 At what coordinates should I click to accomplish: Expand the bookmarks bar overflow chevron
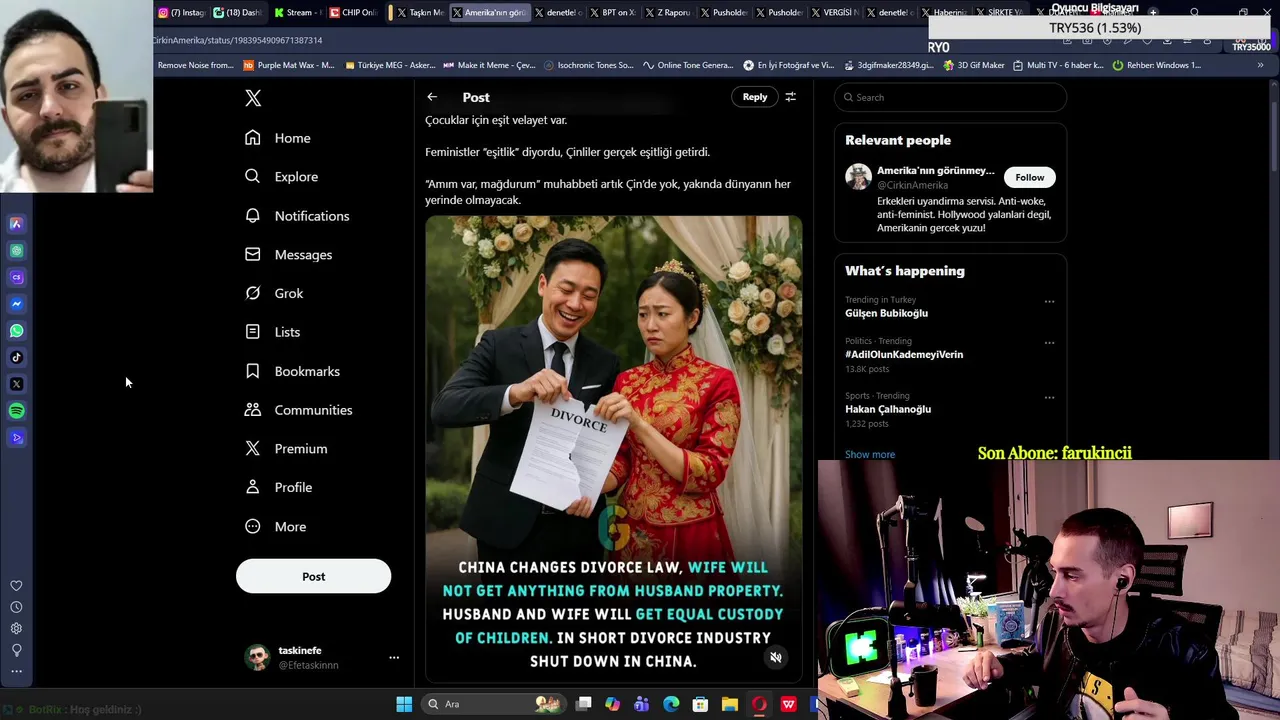pos(1260,65)
